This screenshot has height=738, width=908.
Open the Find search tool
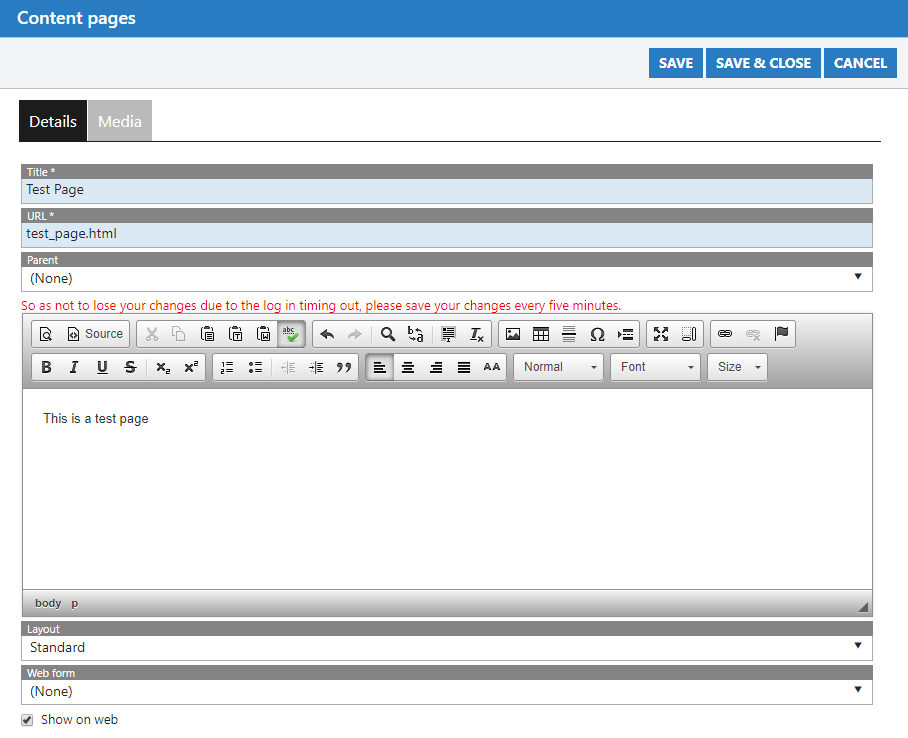387,334
